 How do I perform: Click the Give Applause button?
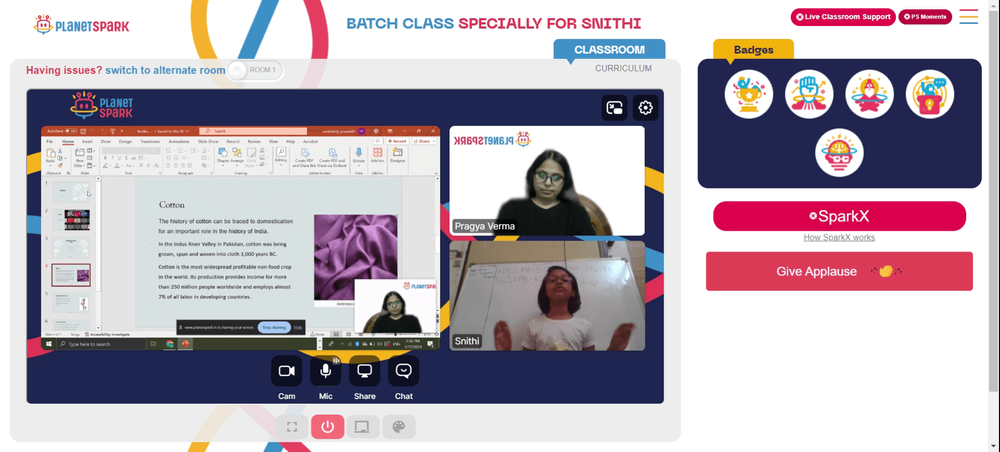pos(839,271)
